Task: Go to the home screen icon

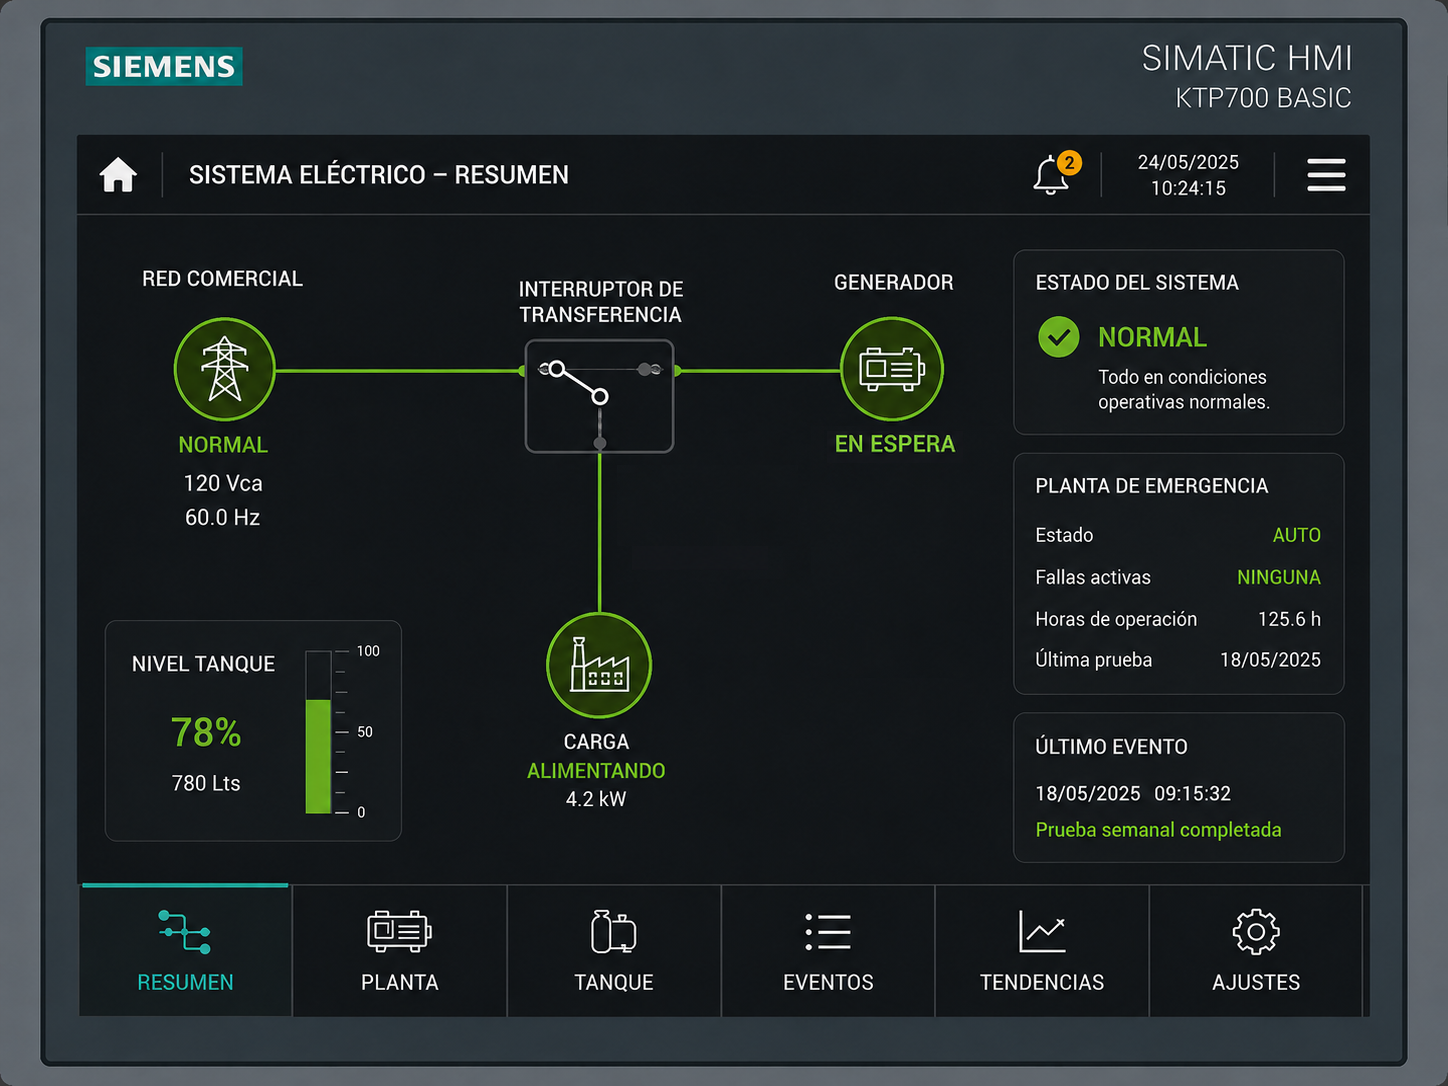Action: pyautogui.click(x=118, y=175)
